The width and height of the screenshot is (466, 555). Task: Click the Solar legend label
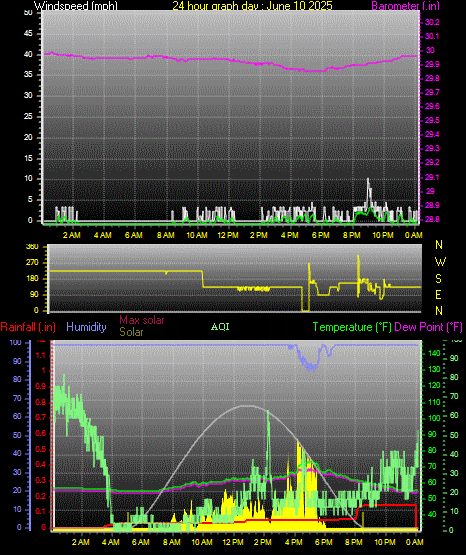[131, 332]
